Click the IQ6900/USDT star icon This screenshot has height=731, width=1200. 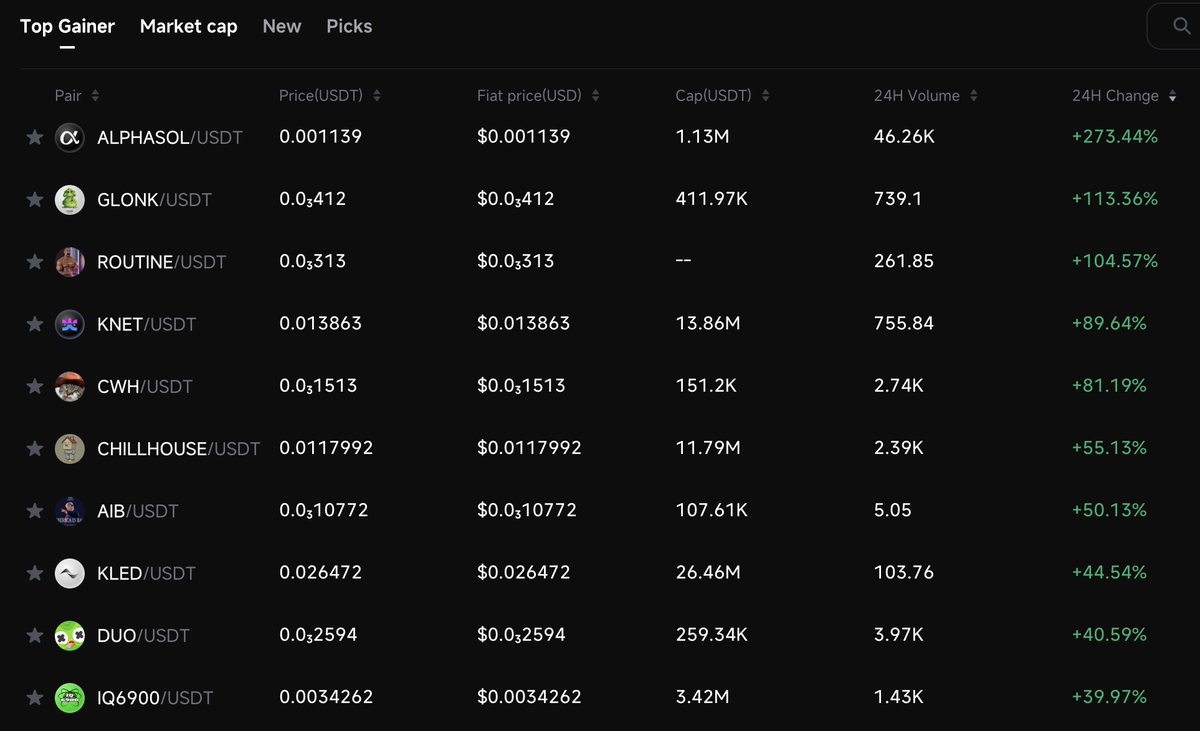click(35, 697)
